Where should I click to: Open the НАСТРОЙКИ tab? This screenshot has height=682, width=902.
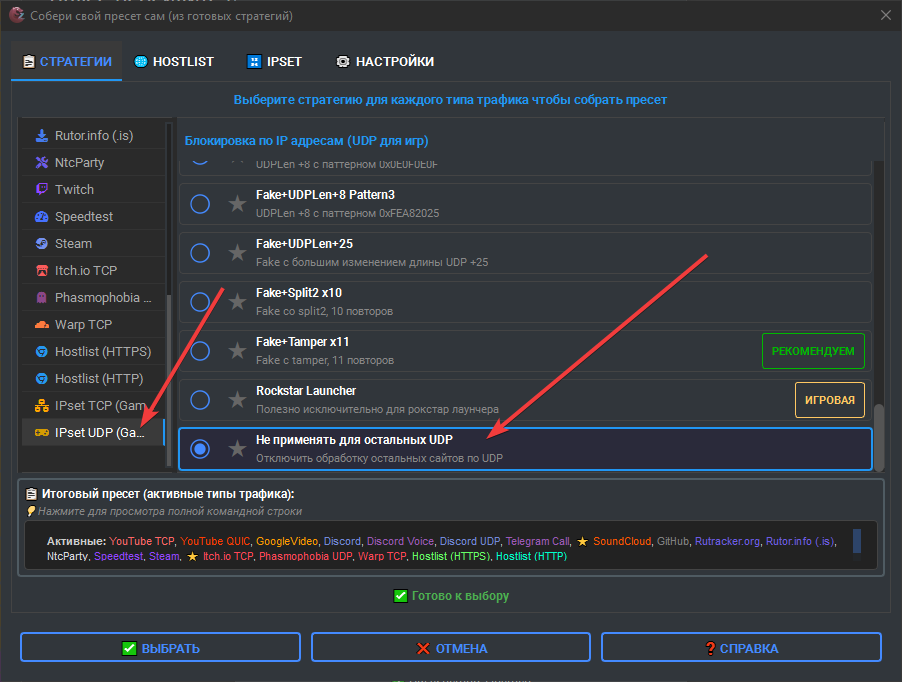(x=385, y=62)
